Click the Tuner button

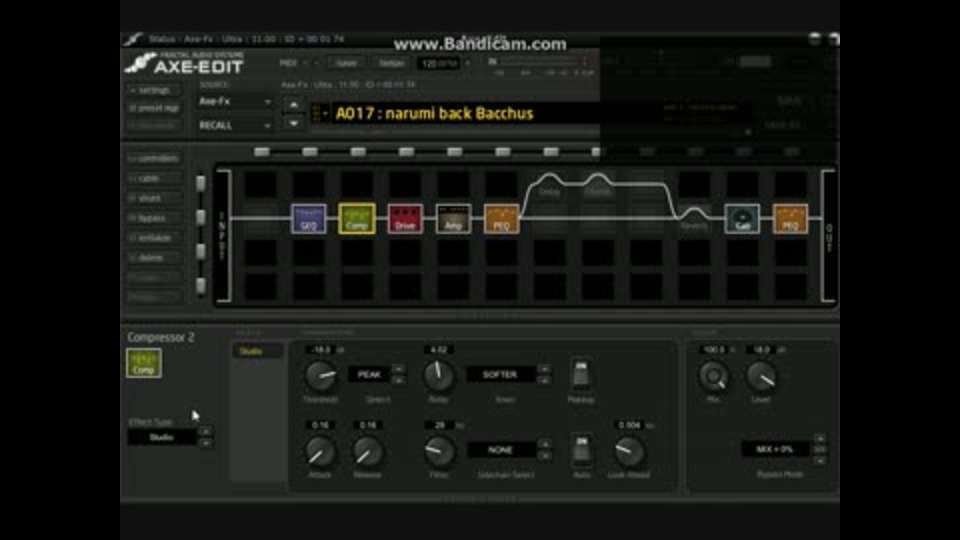[346, 63]
